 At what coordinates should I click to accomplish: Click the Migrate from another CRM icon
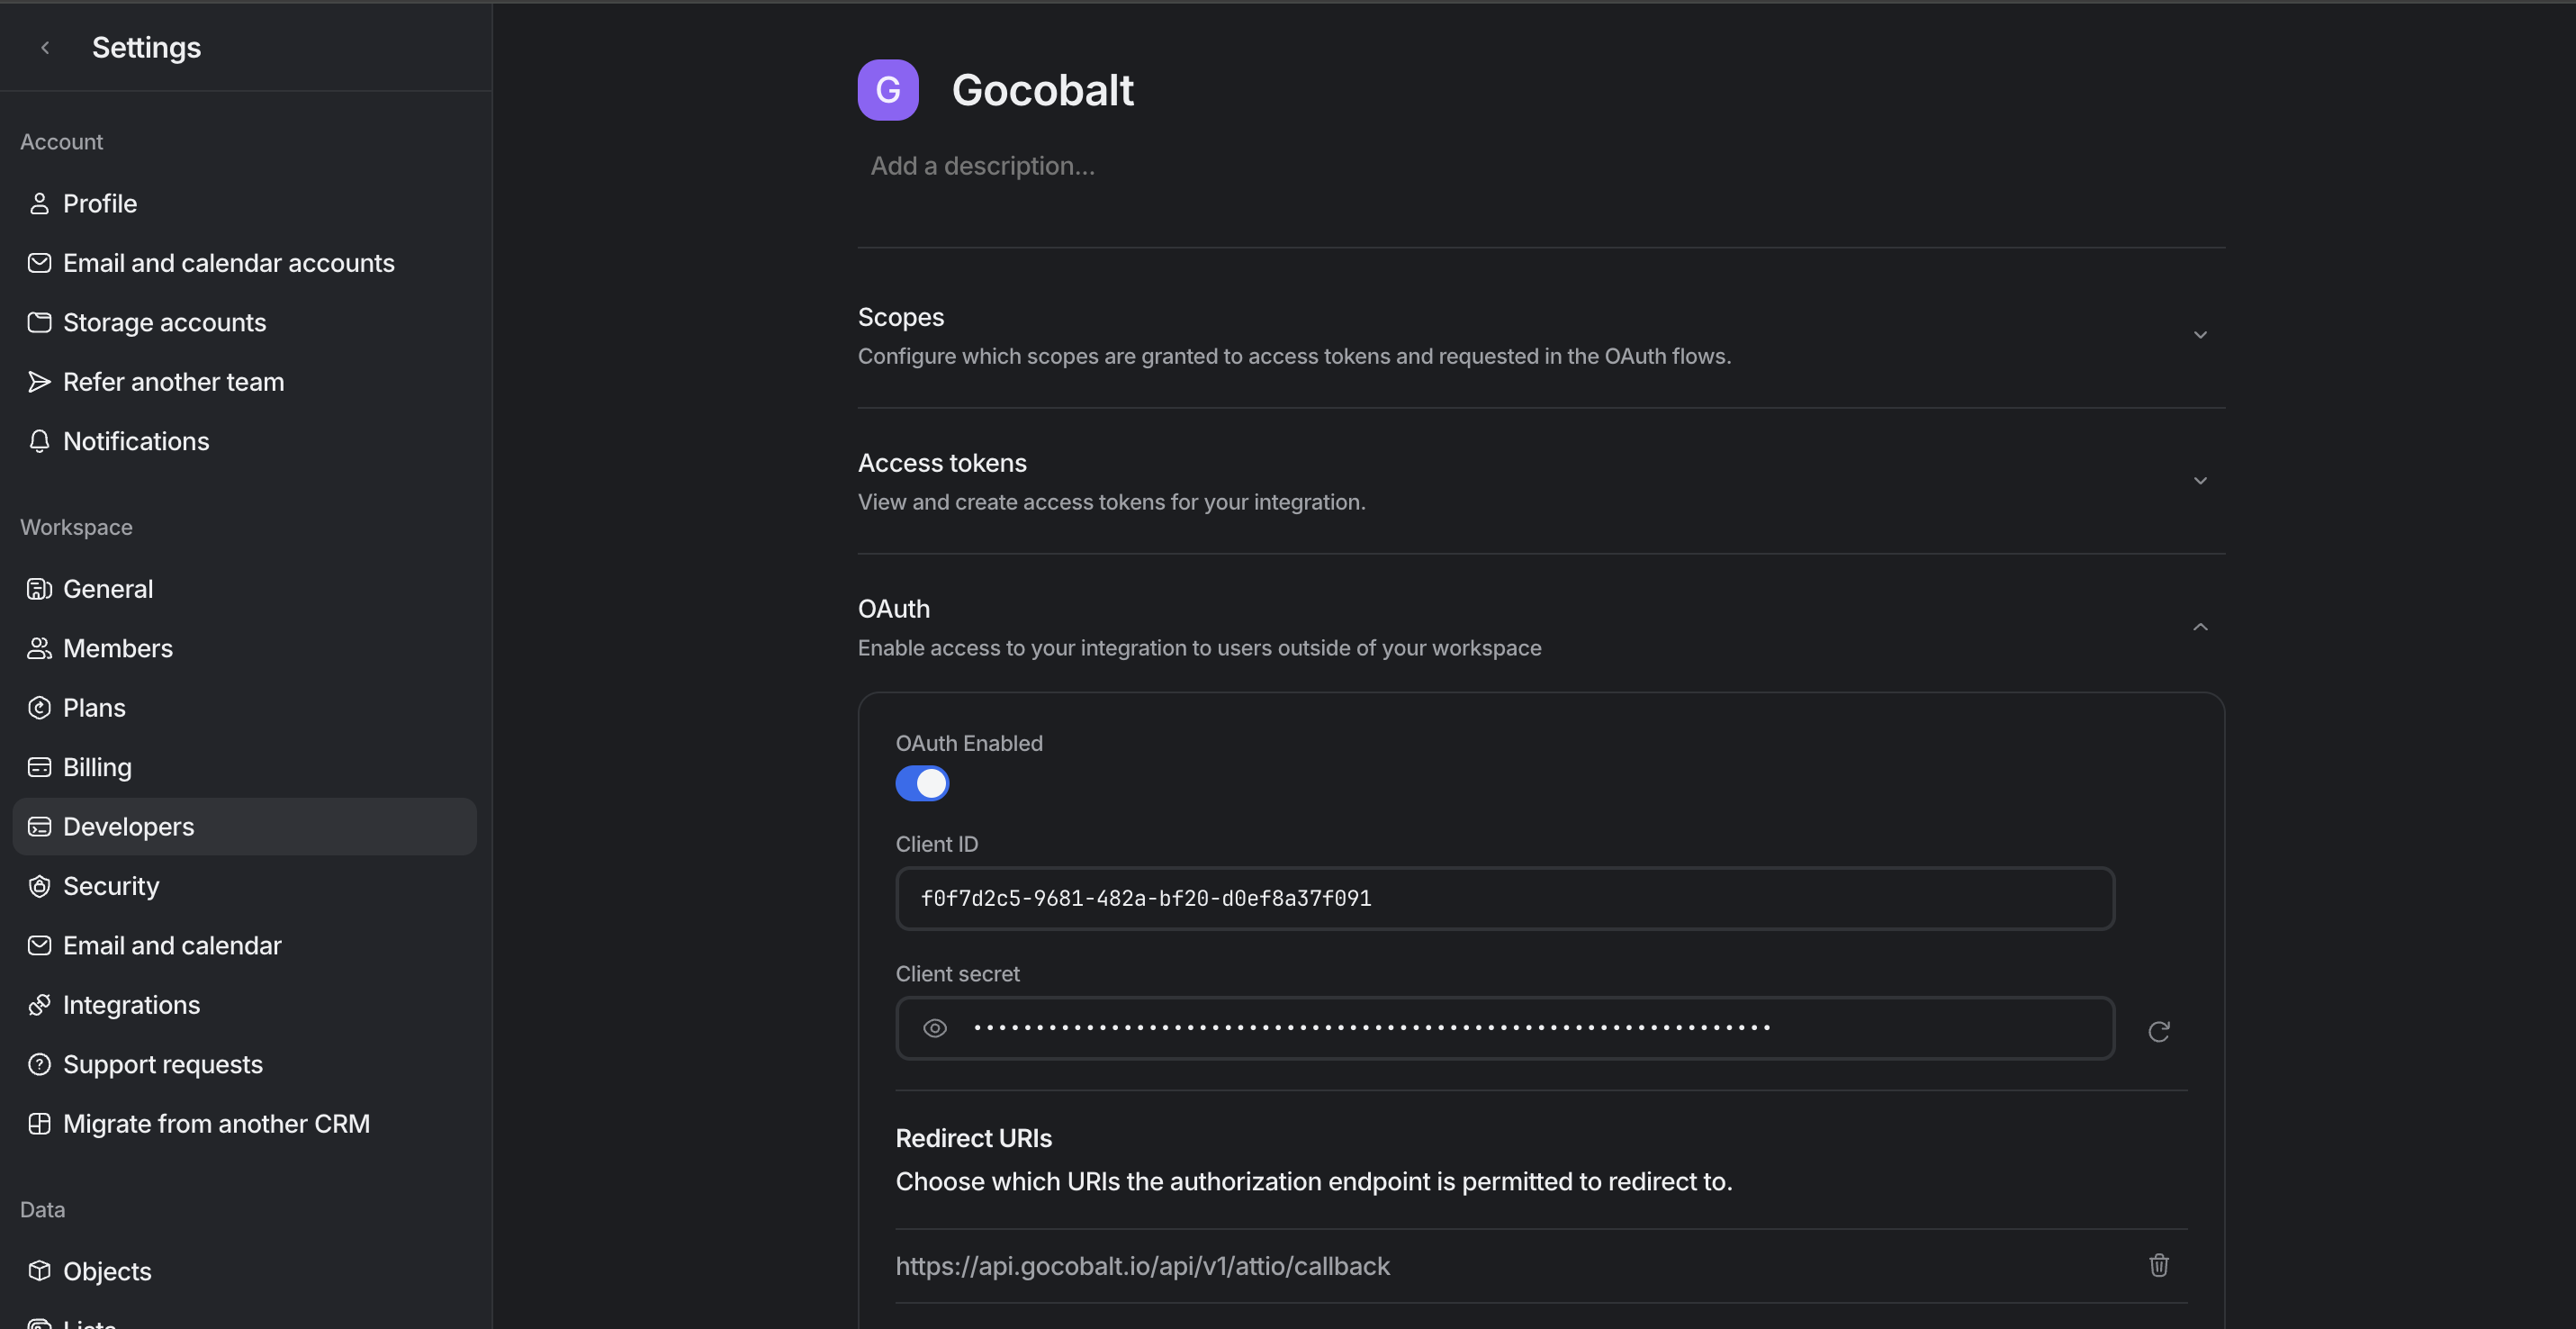pos(39,1123)
